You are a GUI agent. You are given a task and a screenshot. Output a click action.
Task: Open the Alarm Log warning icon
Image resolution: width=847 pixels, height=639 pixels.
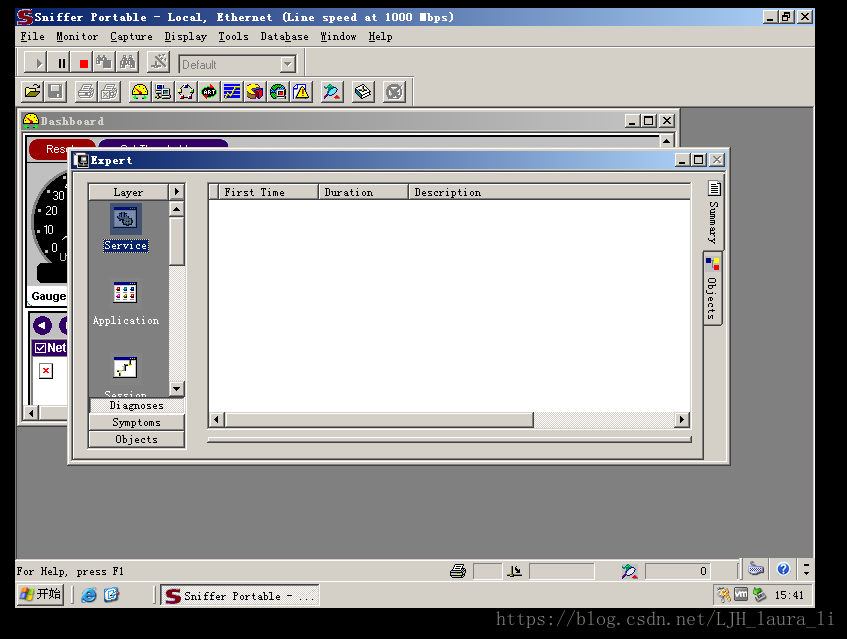[301, 92]
